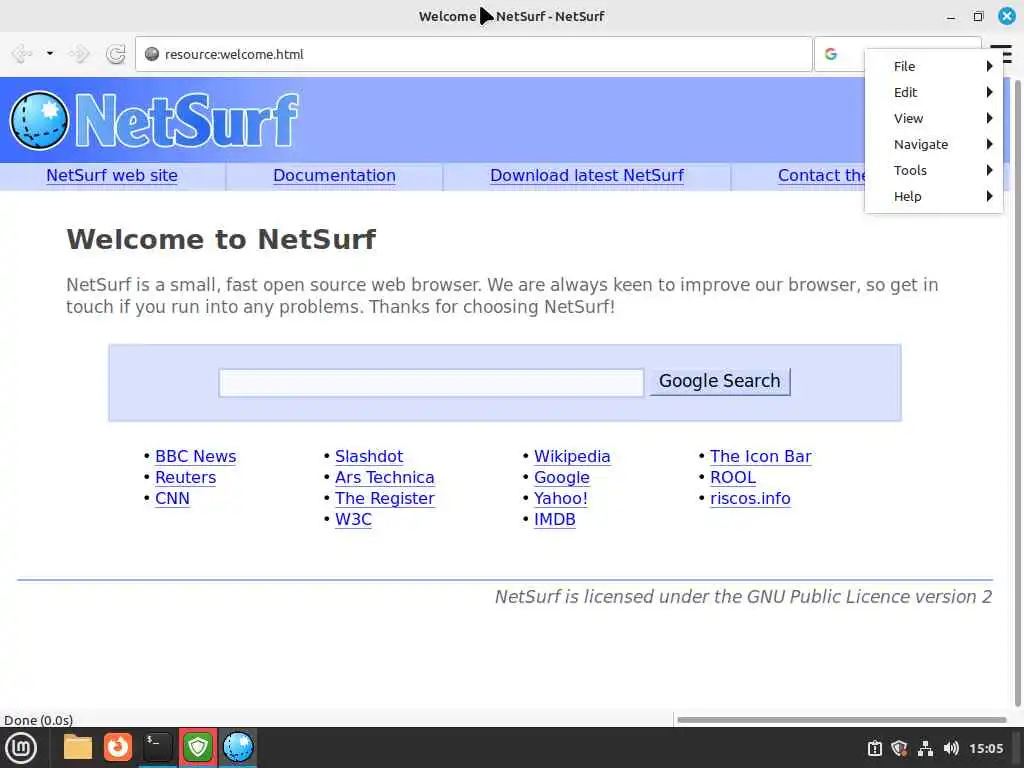
Task: Click the page search text field
Action: click(431, 383)
